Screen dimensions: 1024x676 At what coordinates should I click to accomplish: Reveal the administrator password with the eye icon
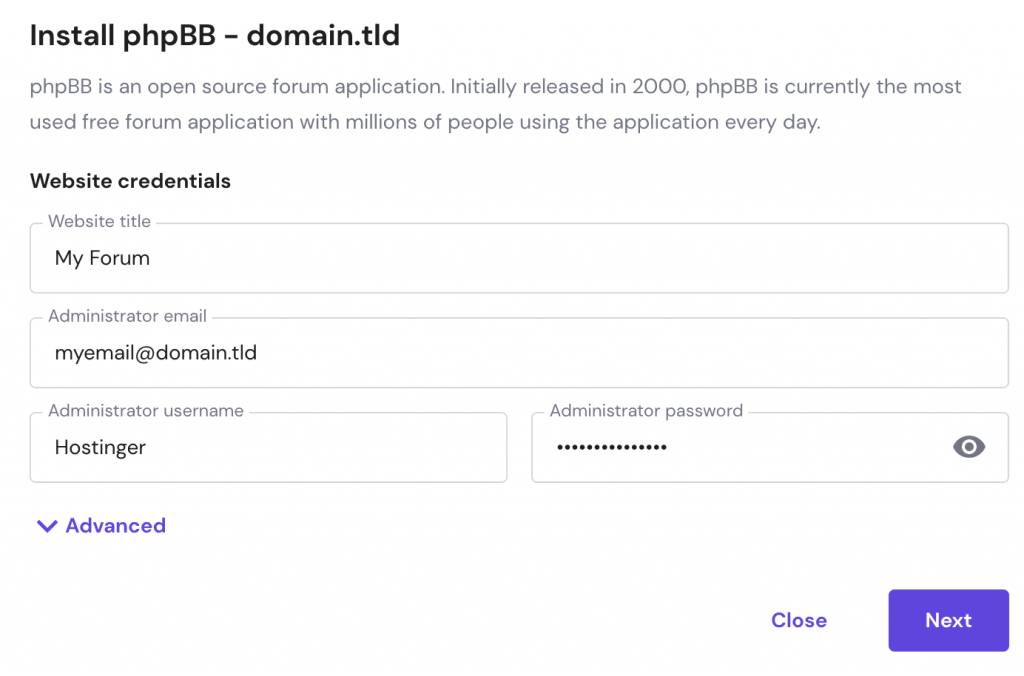tap(968, 447)
